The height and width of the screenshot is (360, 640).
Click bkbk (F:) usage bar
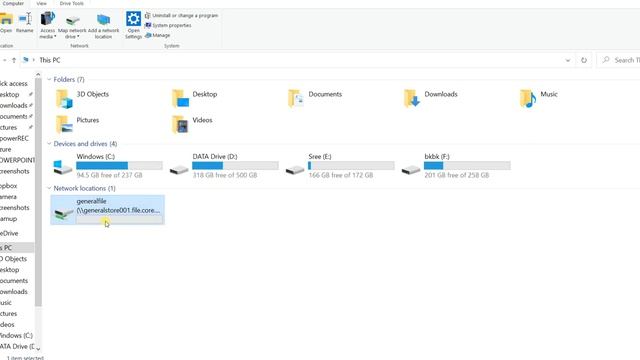coord(467,166)
